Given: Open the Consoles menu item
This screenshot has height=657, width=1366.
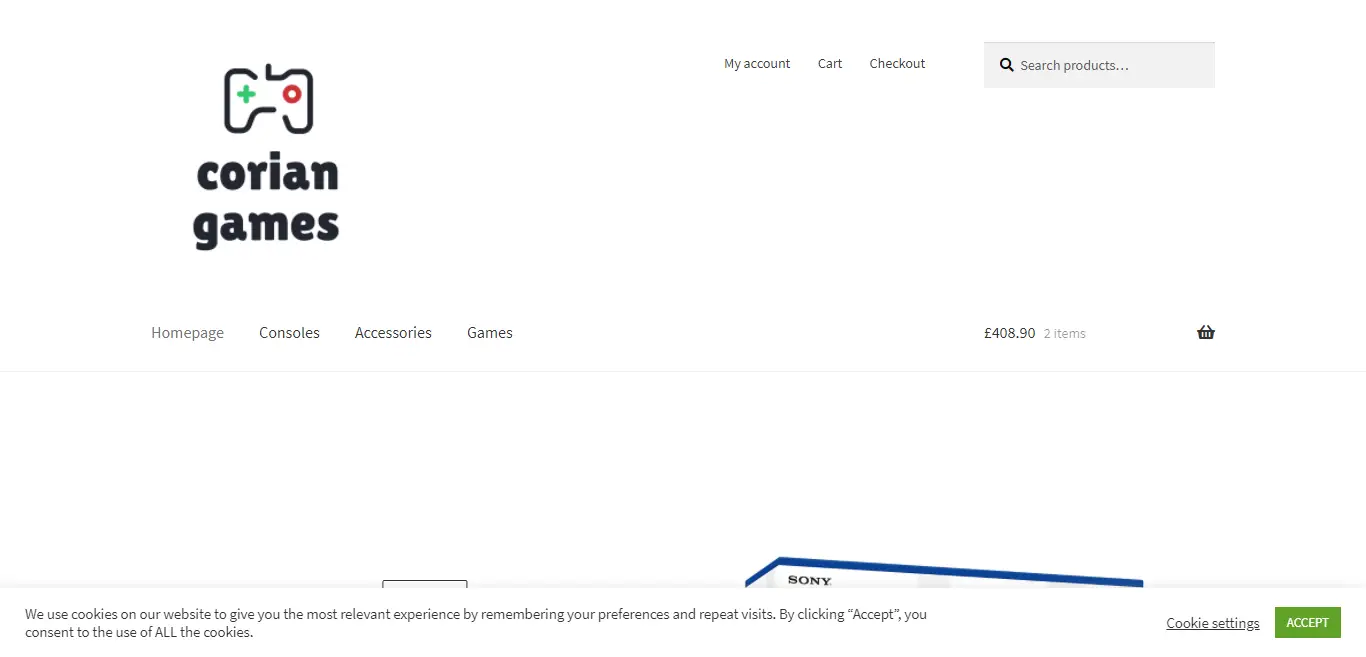Looking at the screenshot, I should [x=289, y=333].
